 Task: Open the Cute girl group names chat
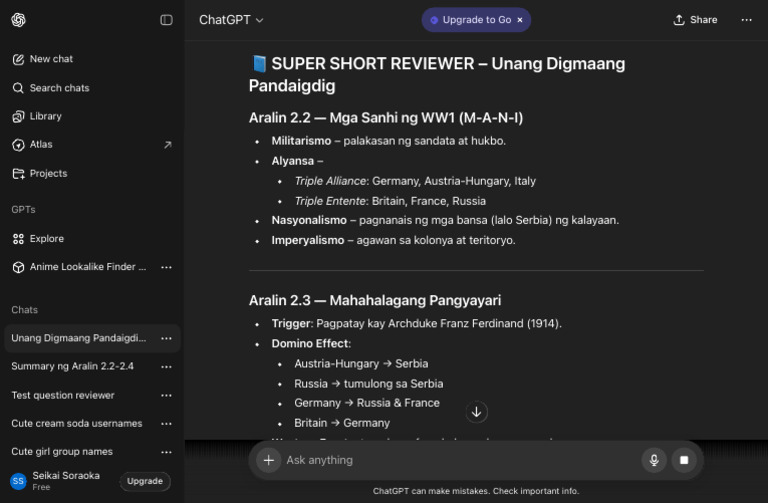point(62,452)
